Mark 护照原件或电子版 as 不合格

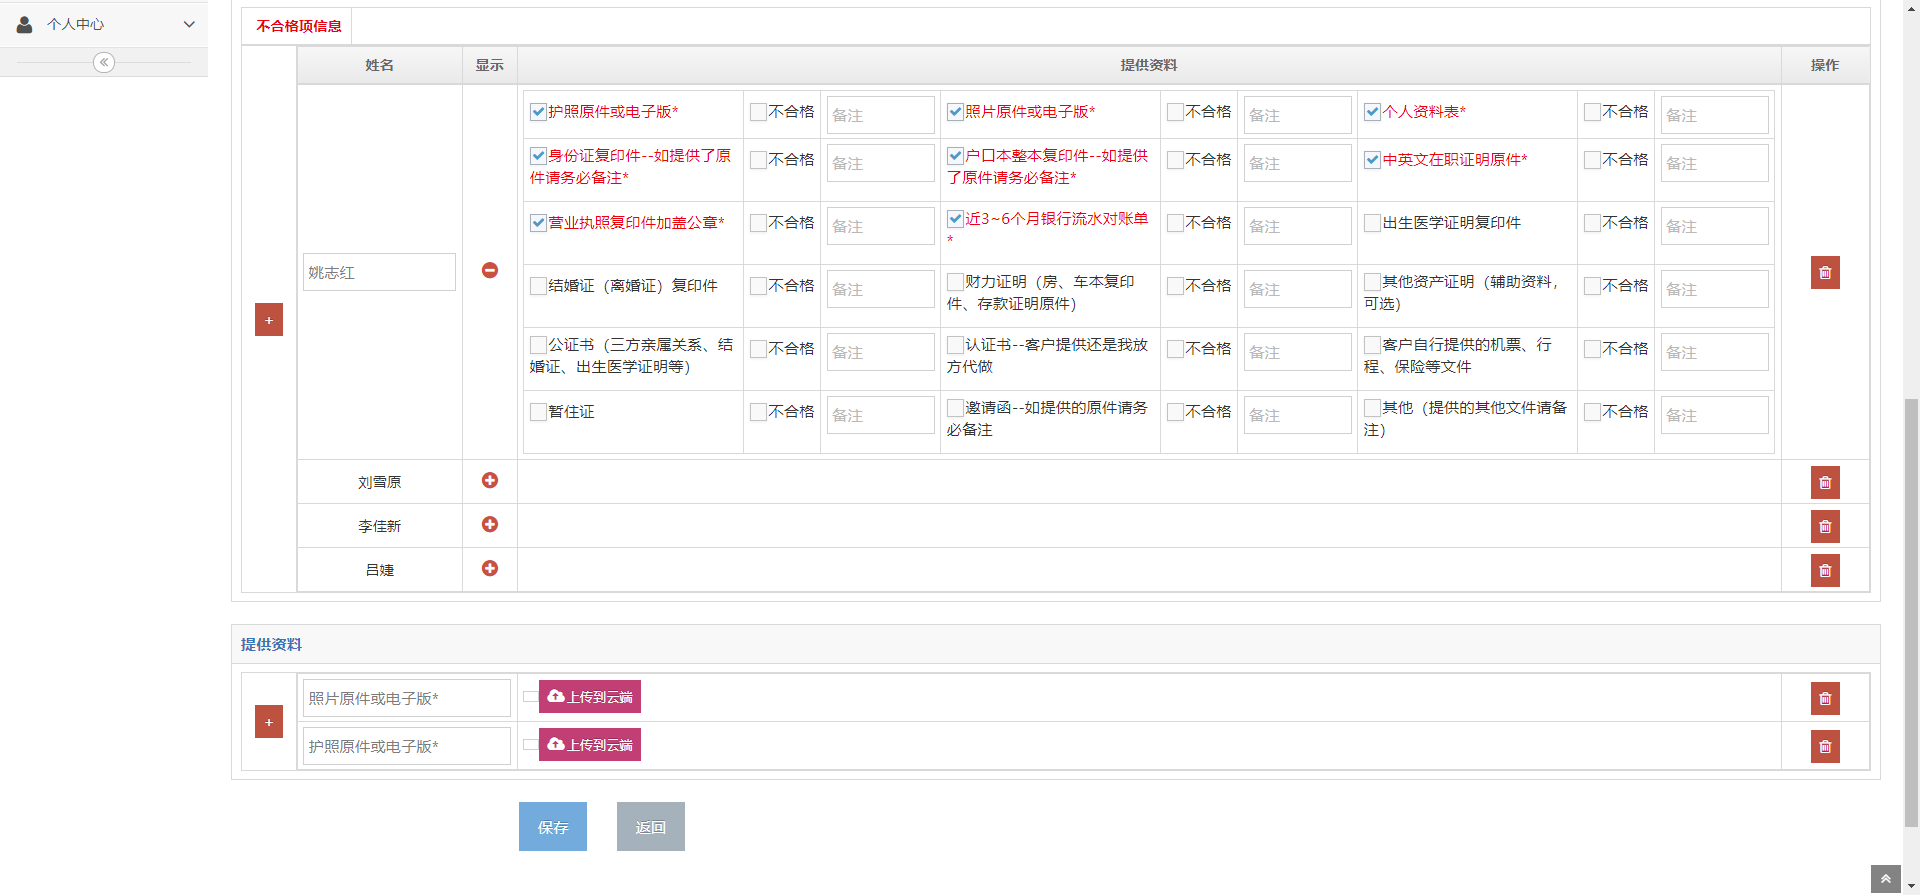(758, 112)
